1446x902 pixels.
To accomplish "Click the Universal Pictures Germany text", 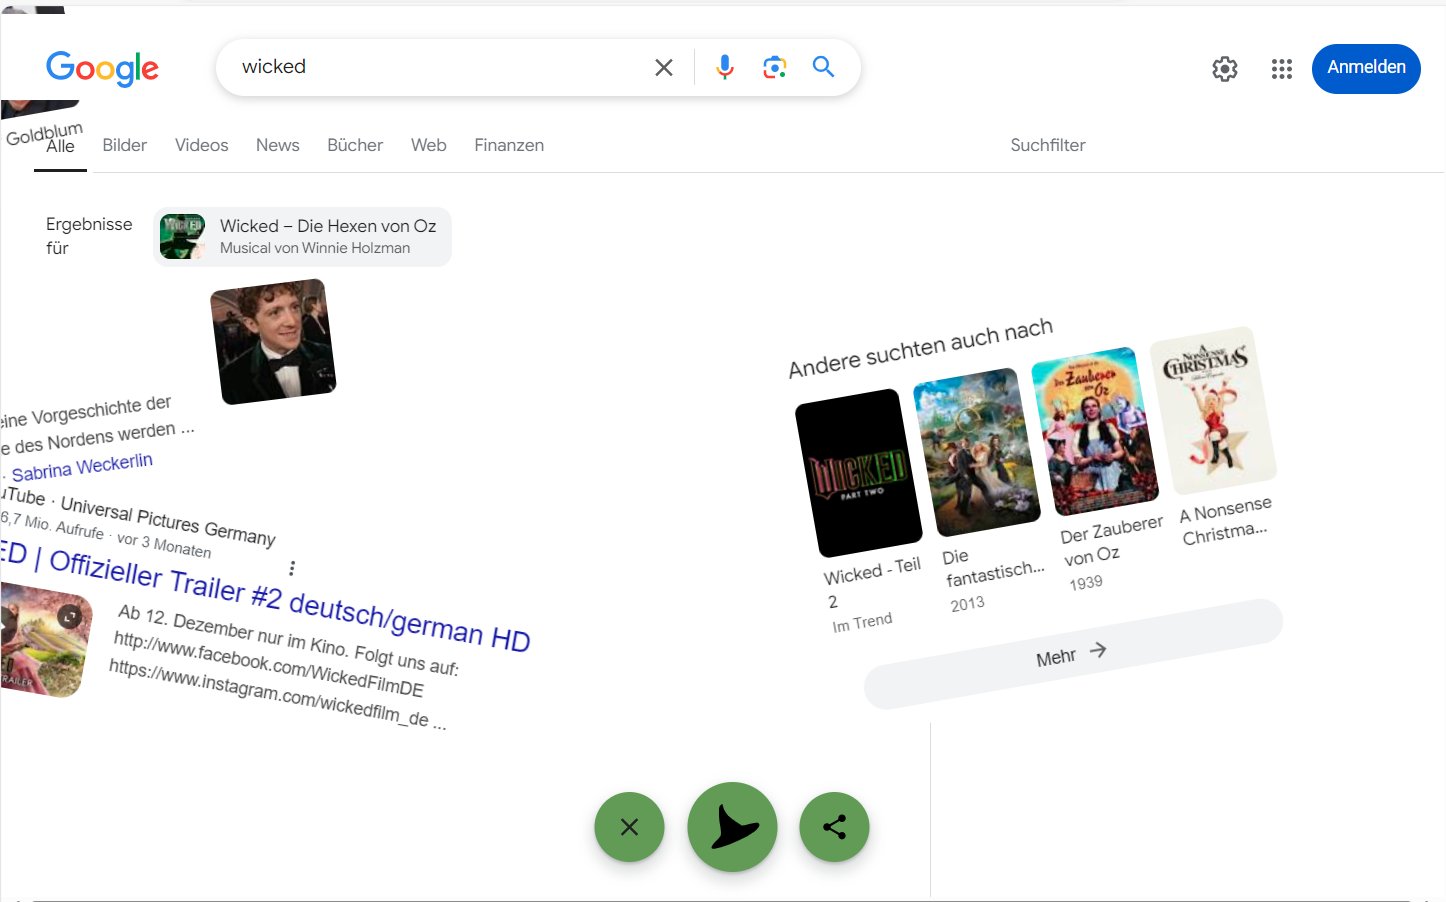I will tap(167, 520).
